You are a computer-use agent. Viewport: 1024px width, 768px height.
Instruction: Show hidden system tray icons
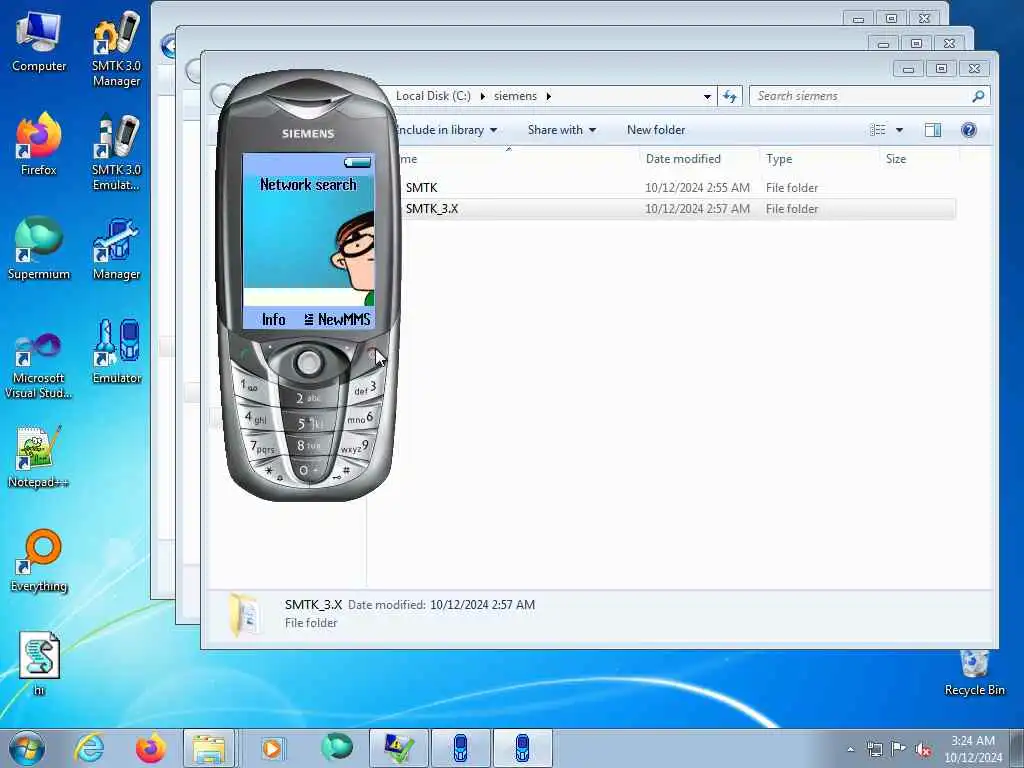click(x=850, y=749)
